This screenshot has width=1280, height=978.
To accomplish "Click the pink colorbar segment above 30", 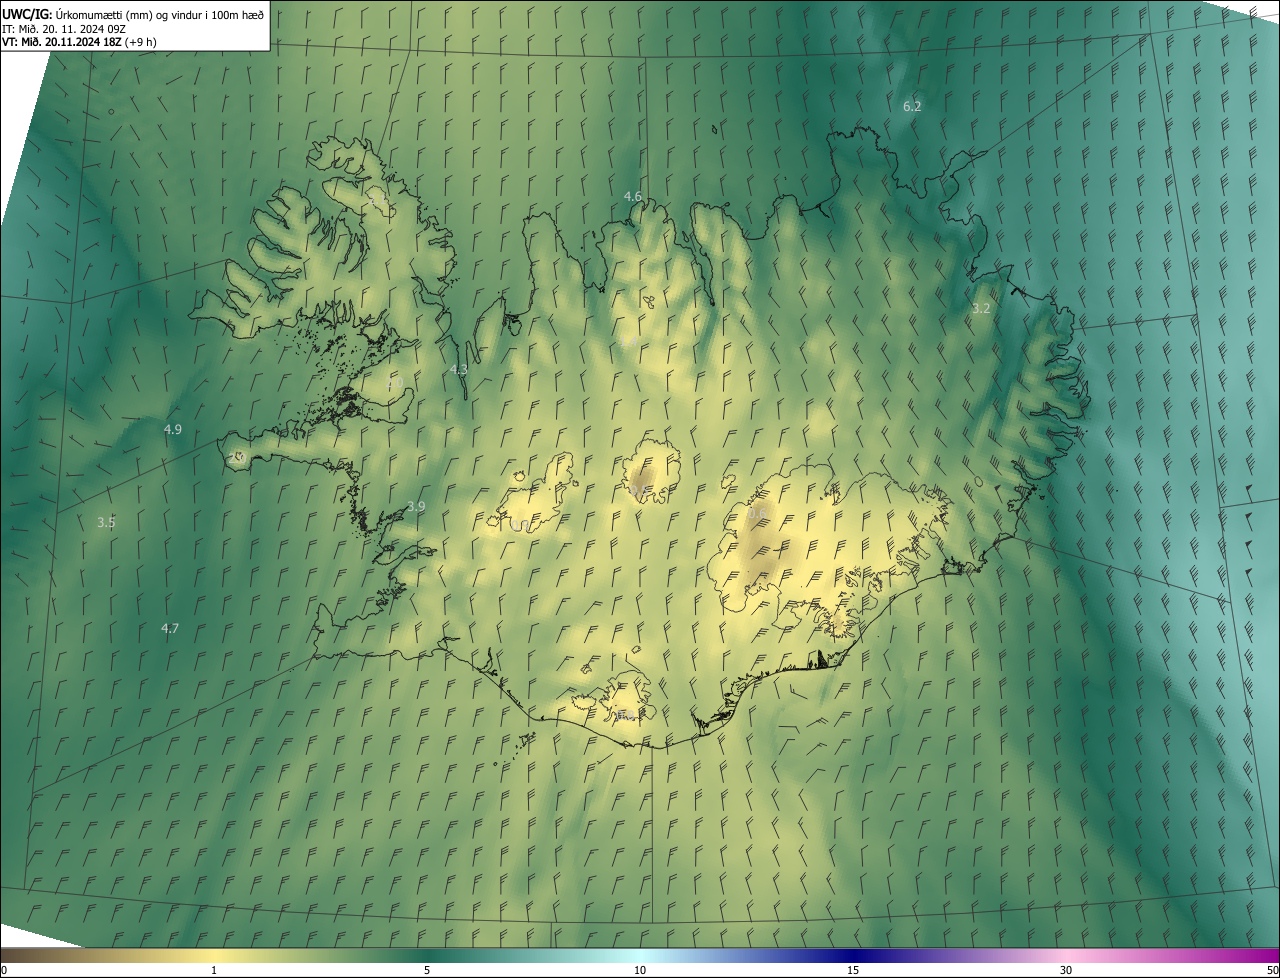I will tap(1066, 955).
